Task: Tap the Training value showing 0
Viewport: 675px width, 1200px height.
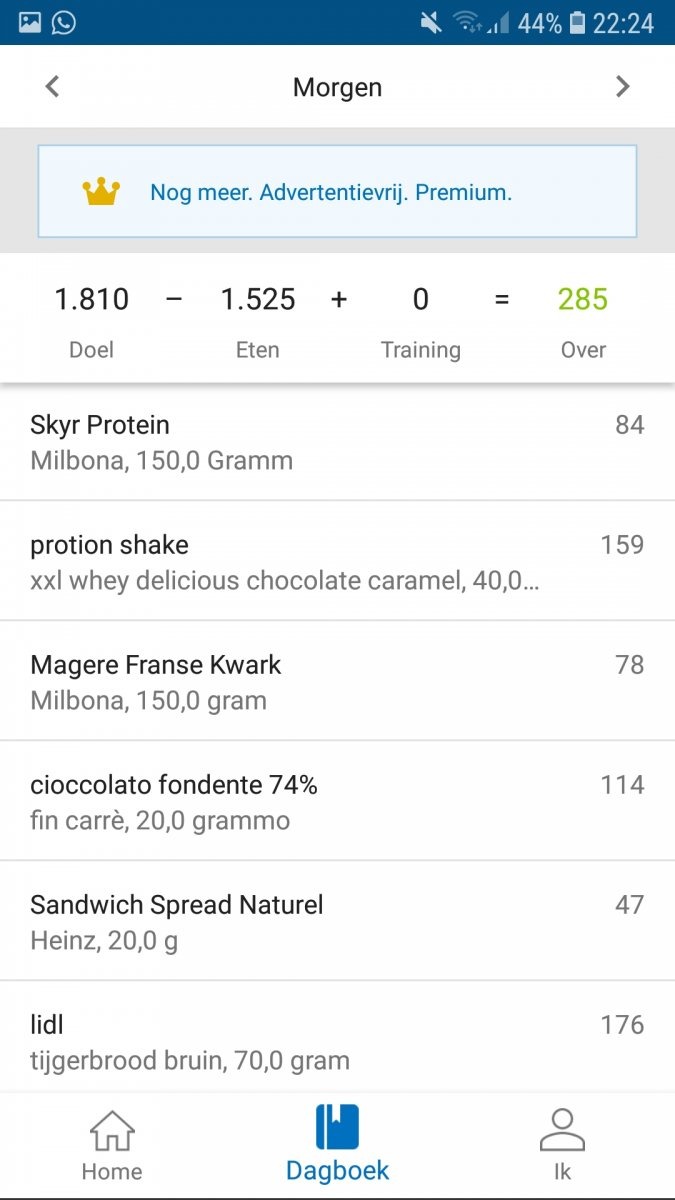Action: point(421,299)
